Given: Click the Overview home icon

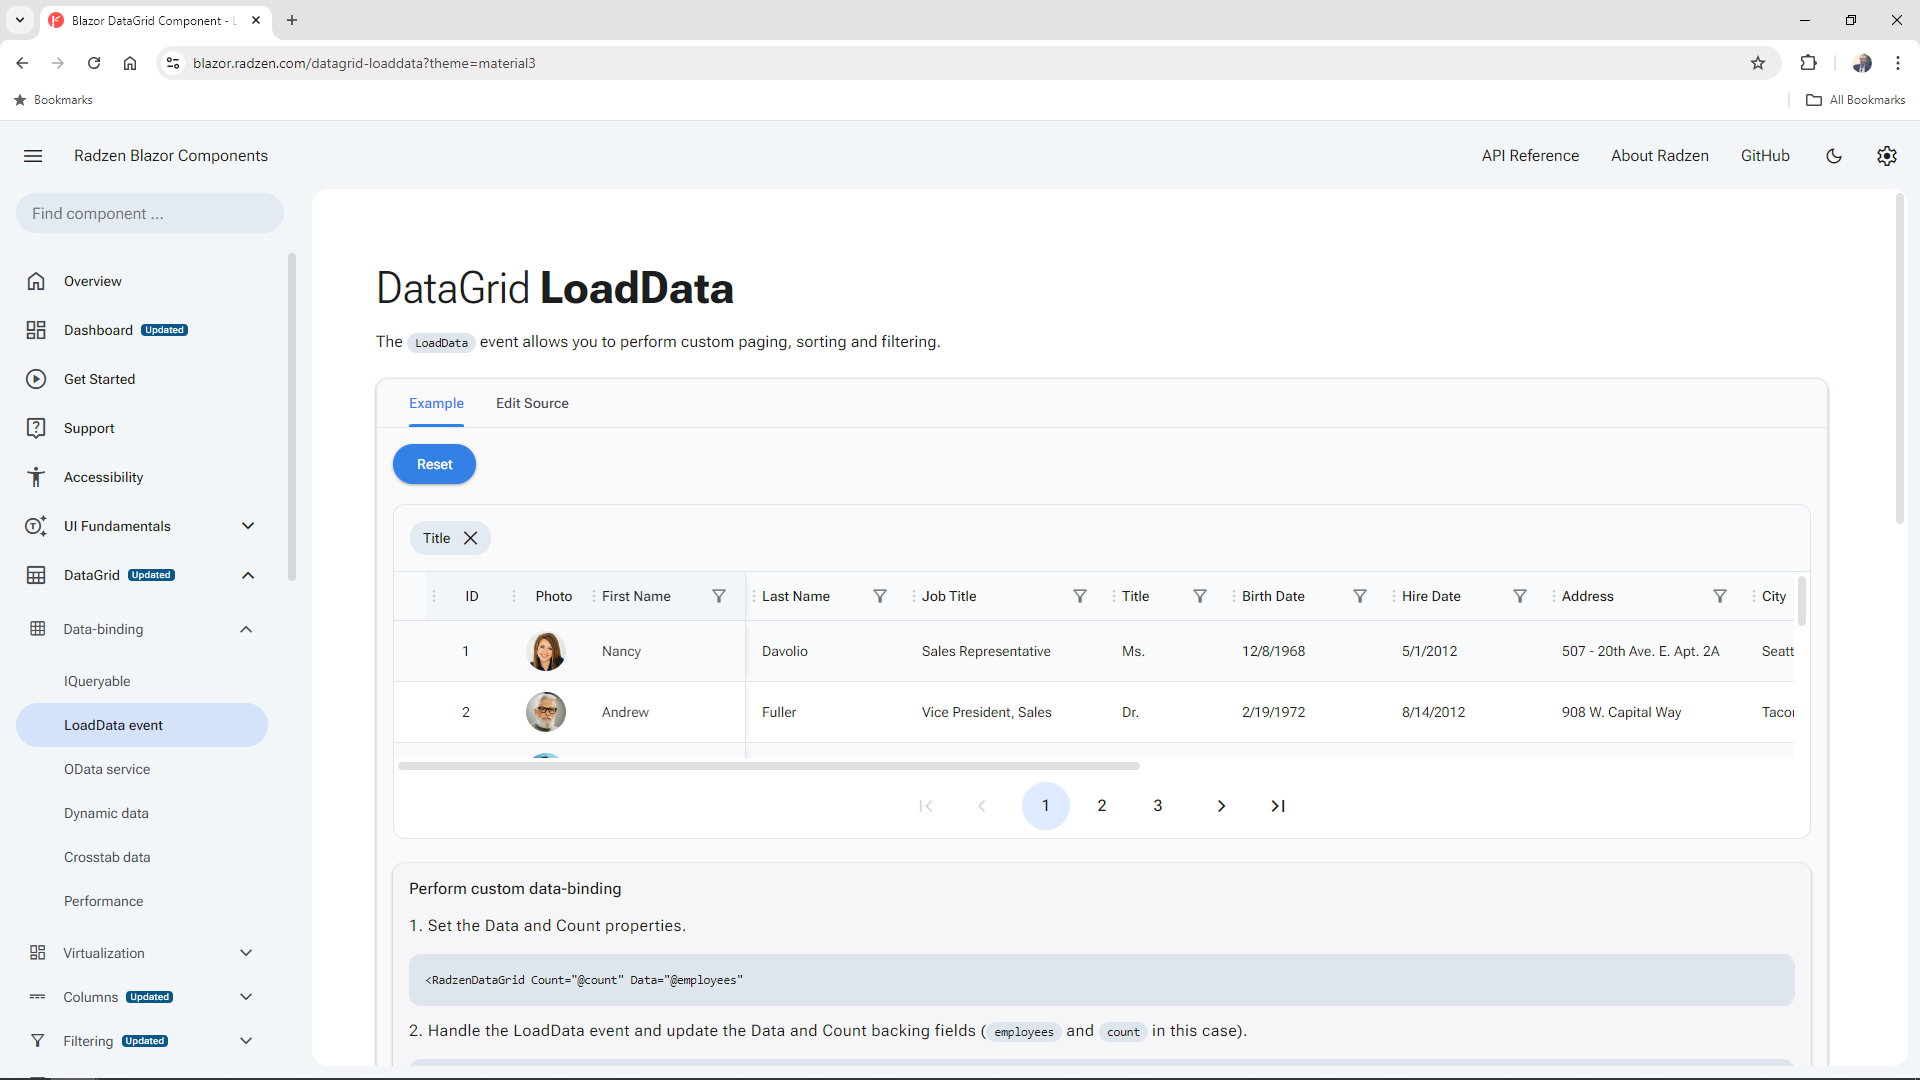Looking at the screenshot, I should (x=36, y=281).
